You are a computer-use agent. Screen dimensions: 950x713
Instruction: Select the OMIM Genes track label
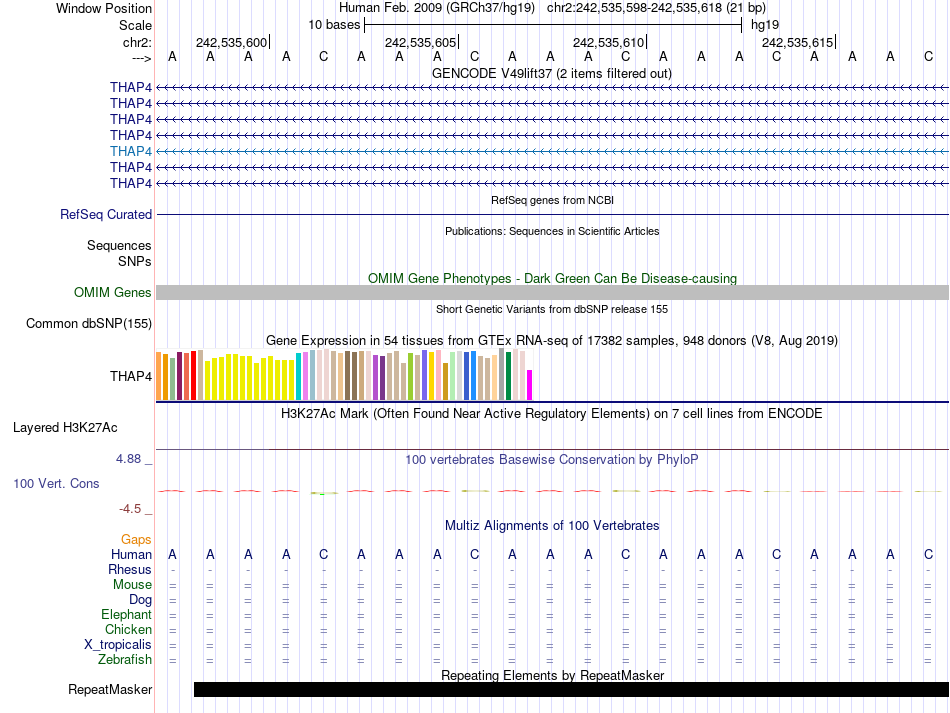(x=112, y=293)
